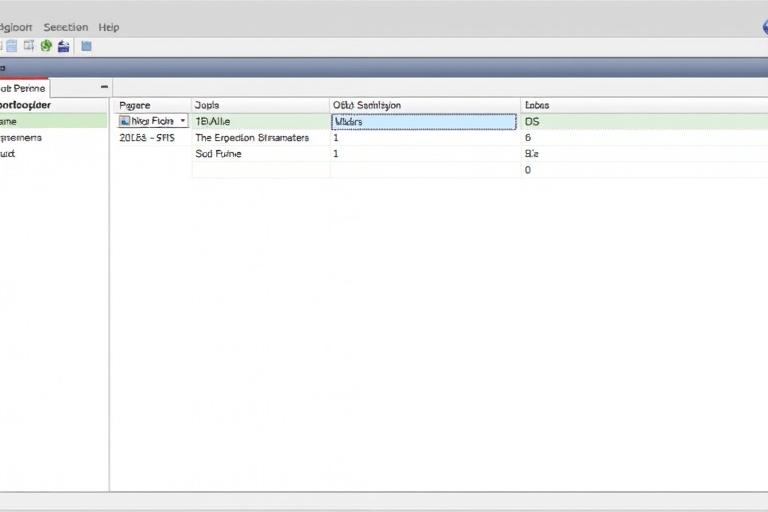The image size is (768, 512).
Task: Click the green globe toolbar icon
Action: click(46, 46)
